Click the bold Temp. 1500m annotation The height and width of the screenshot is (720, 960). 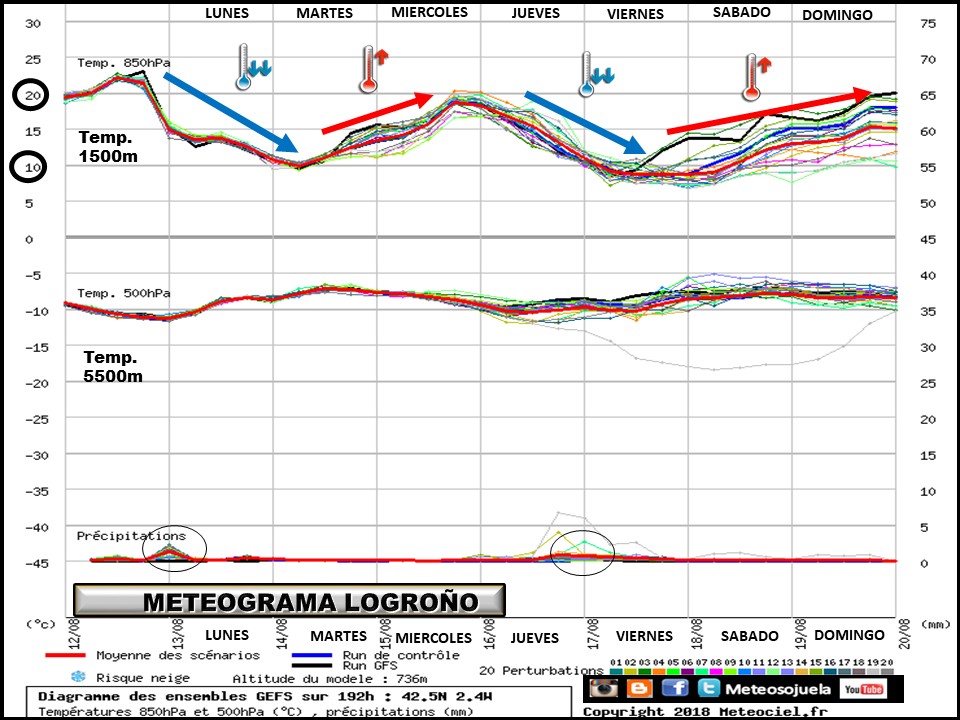point(108,147)
